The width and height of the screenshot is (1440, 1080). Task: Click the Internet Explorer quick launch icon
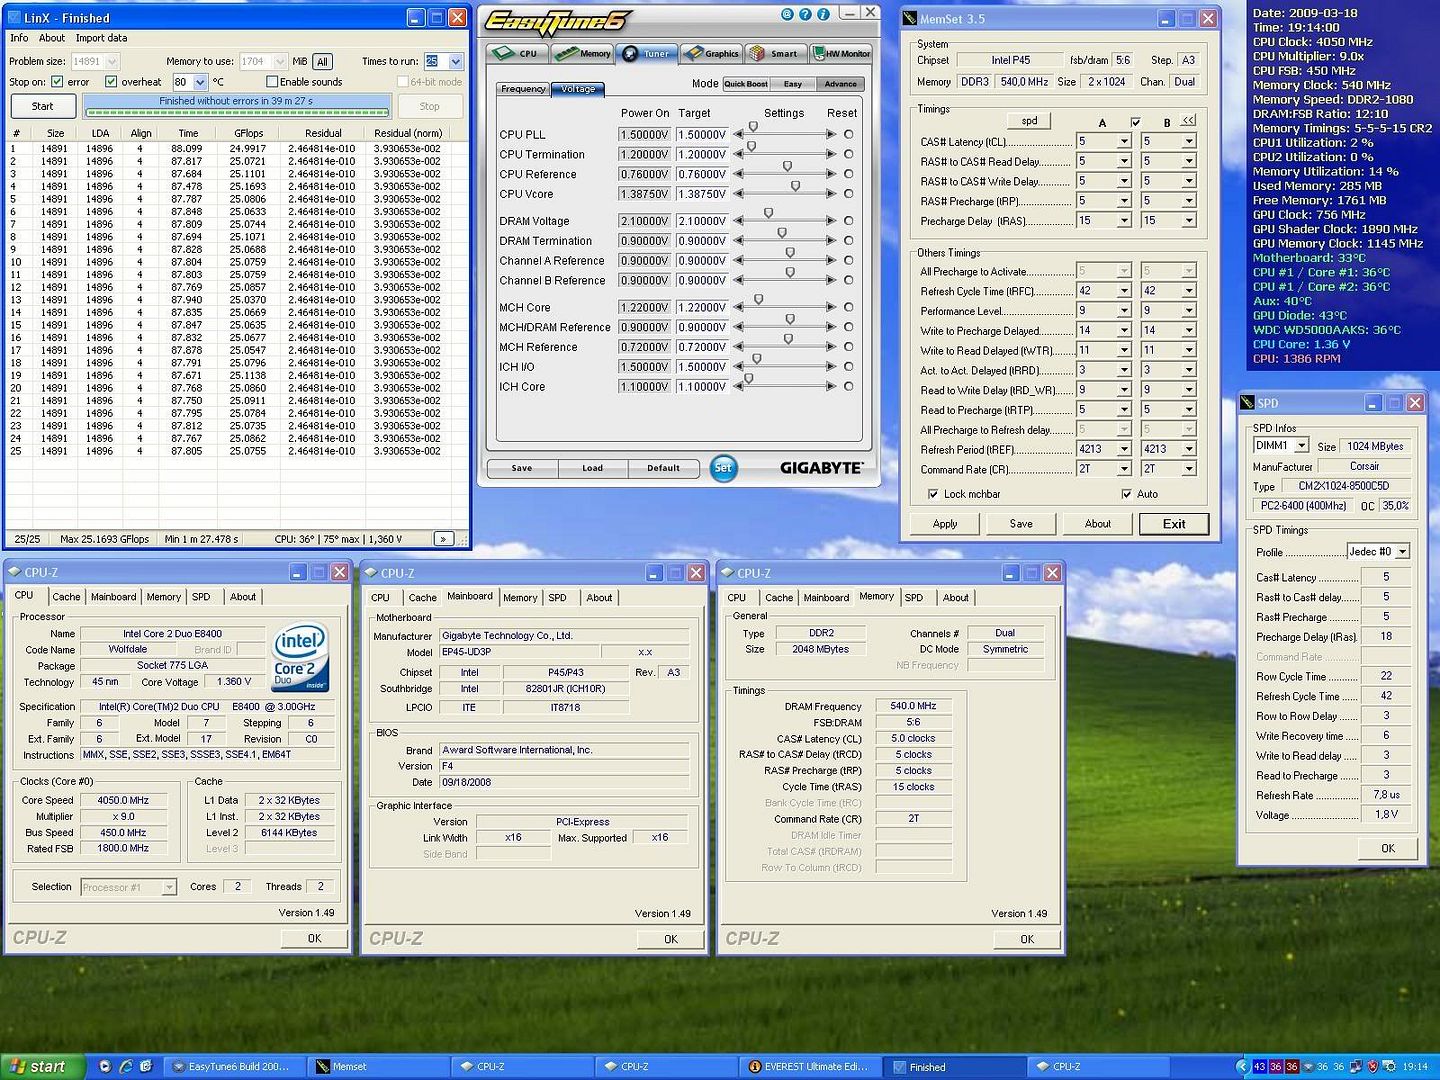[126, 1067]
